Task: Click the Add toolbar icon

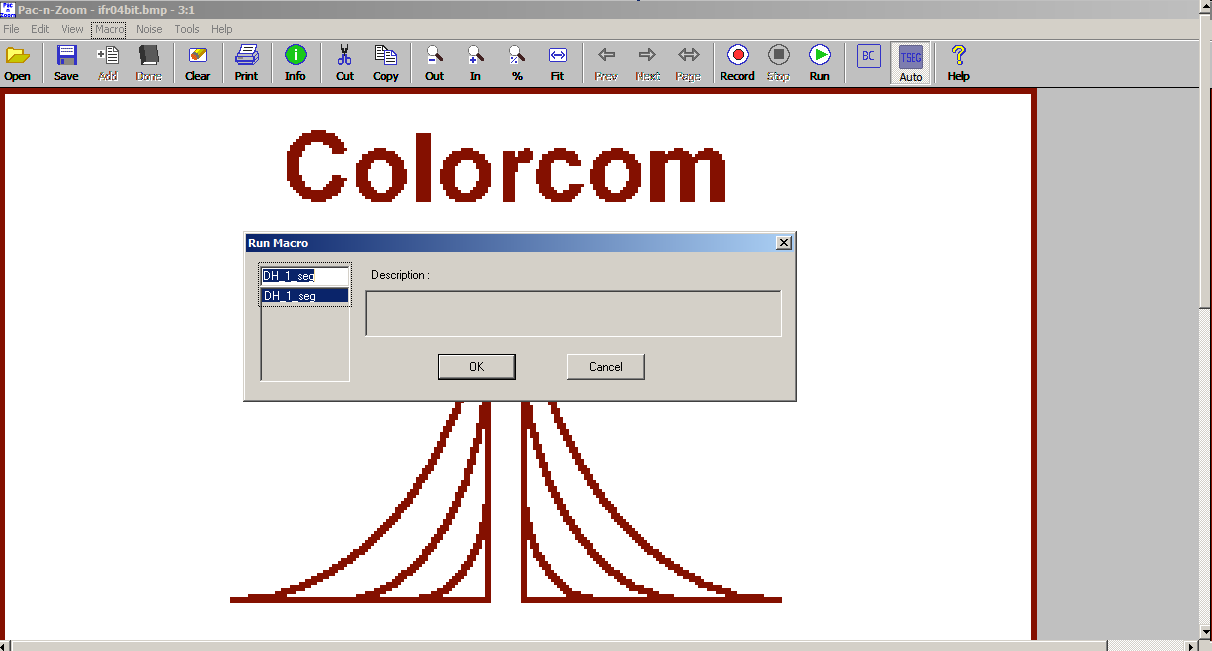Action: point(108,63)
